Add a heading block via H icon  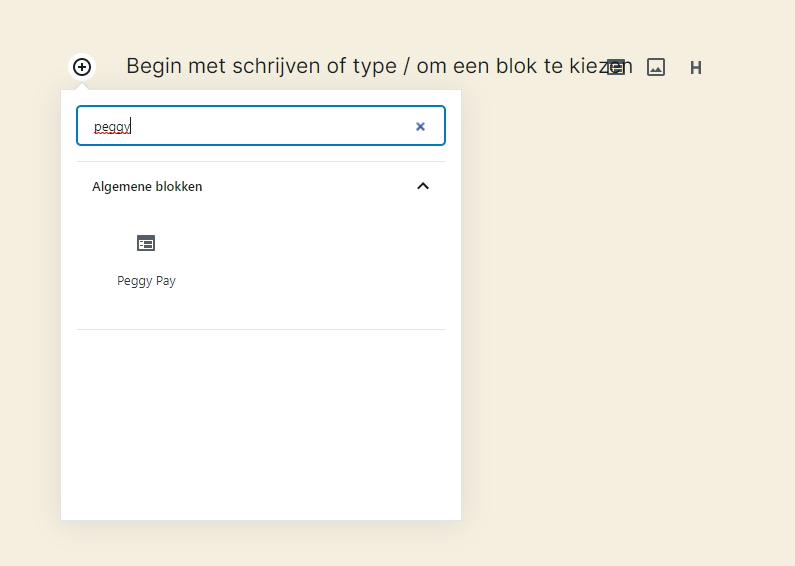(696, 67)
